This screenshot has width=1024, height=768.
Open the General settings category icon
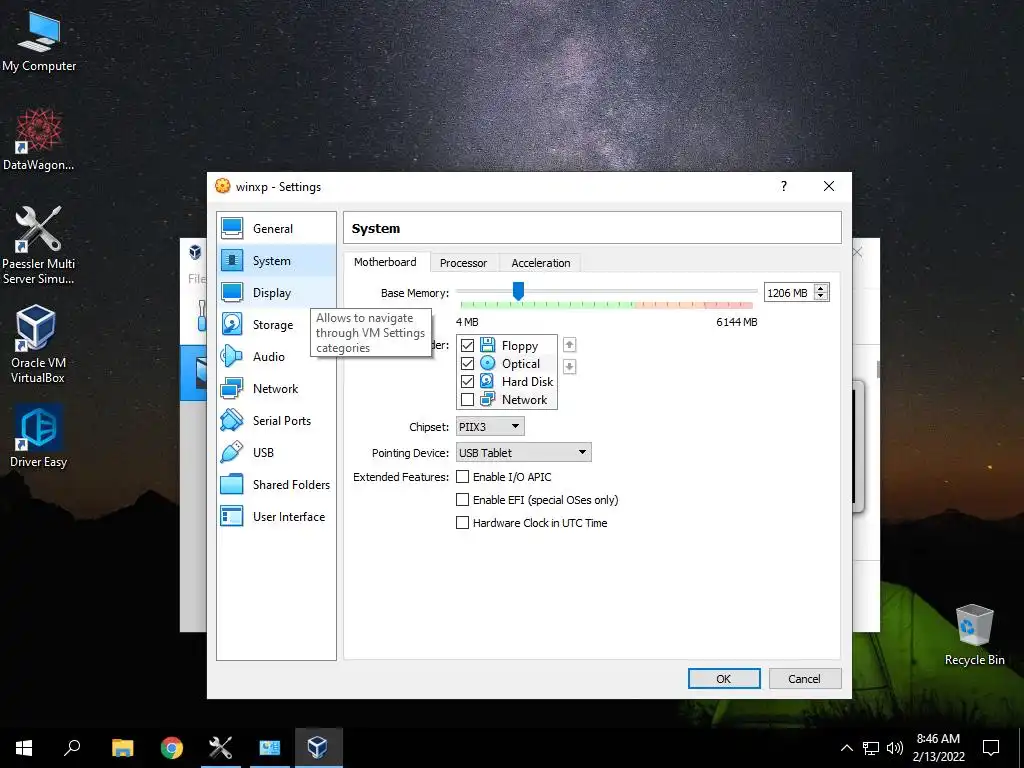(232, 229)
